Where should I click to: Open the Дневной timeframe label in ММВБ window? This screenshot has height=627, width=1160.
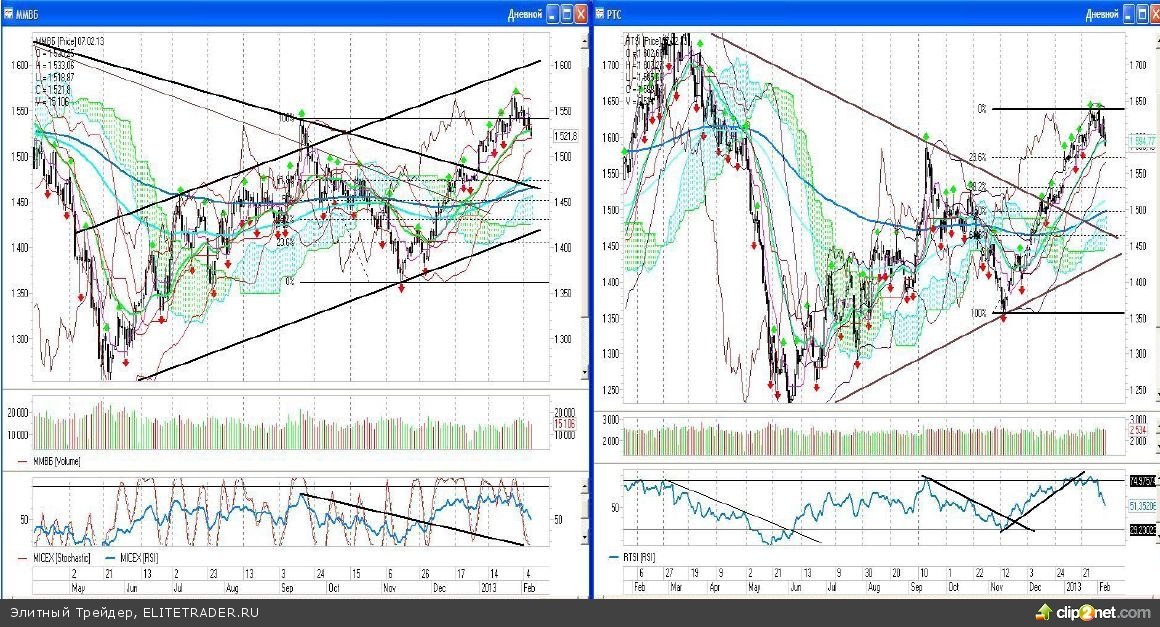[525, 15]
